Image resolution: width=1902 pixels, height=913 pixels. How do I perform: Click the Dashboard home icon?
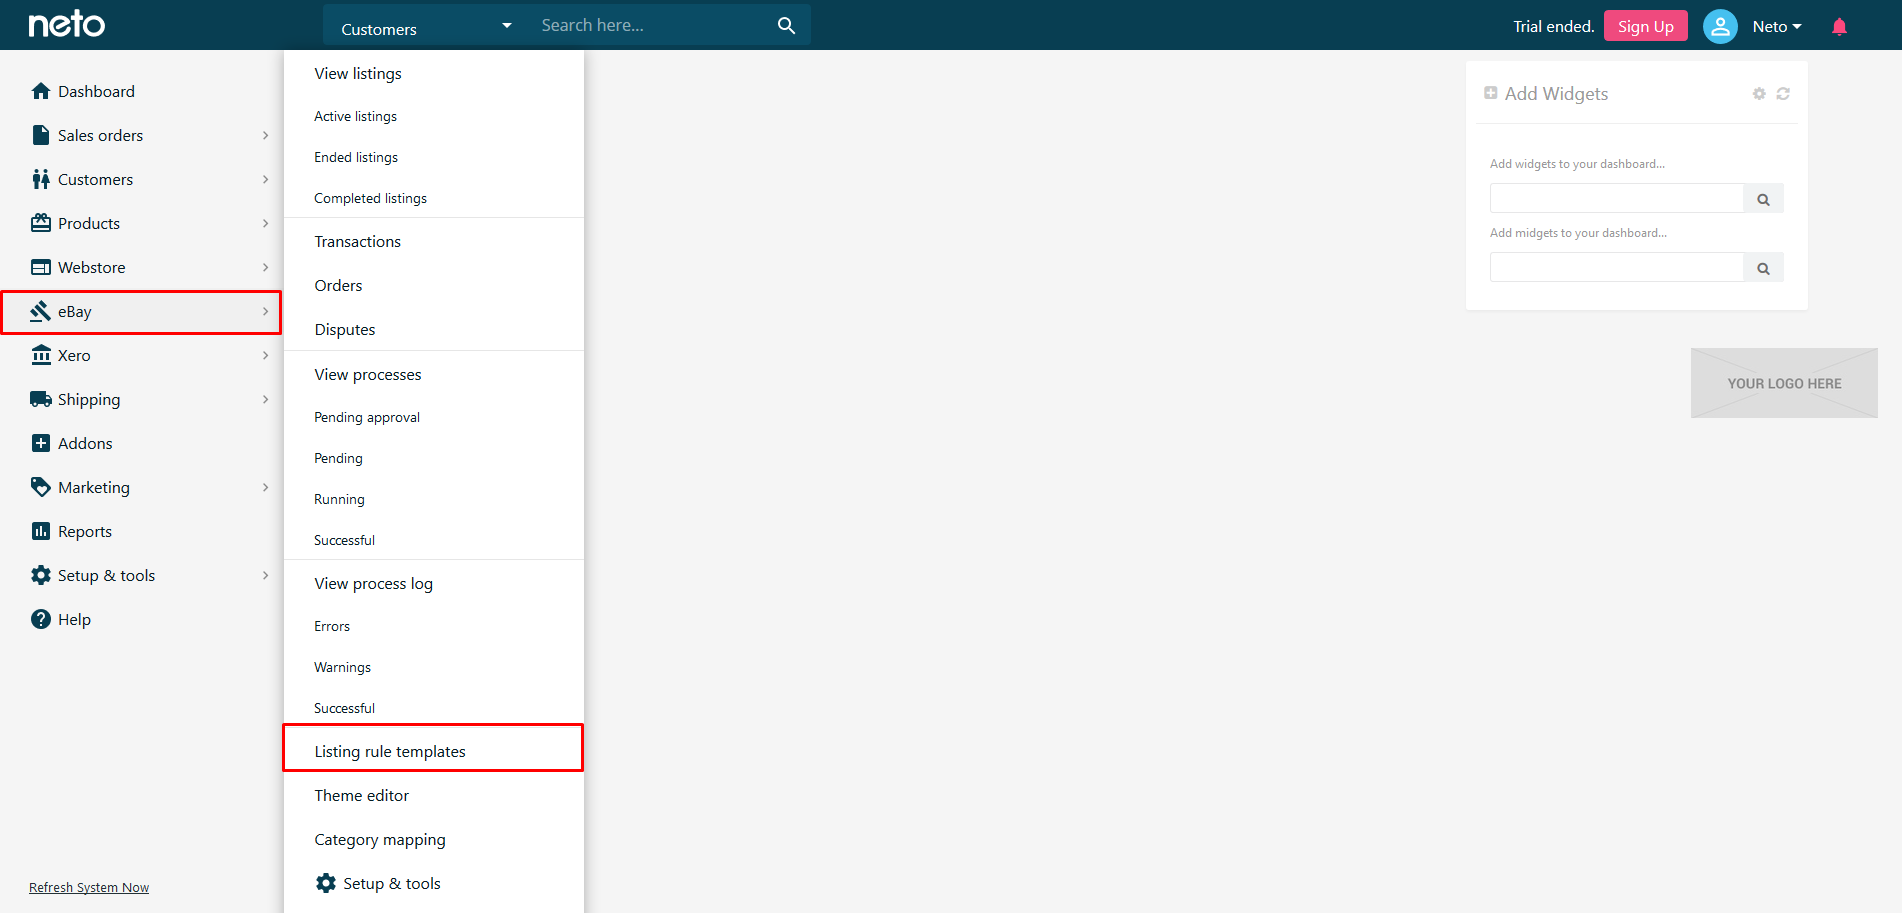pos(41,91)
